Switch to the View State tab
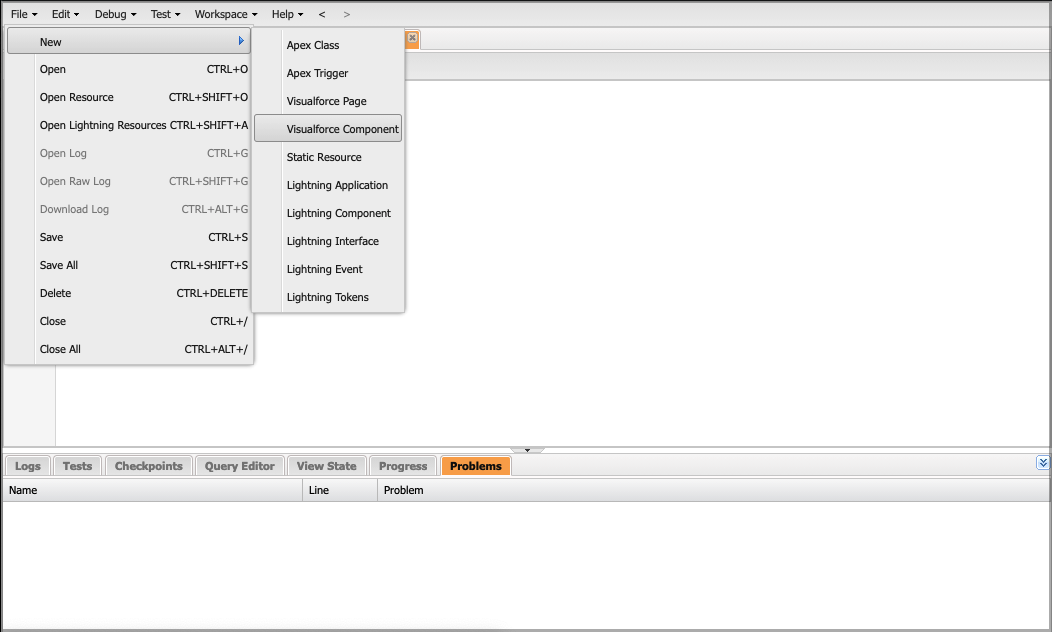This screenshot has width=1052, height=632. coord(326,466)
